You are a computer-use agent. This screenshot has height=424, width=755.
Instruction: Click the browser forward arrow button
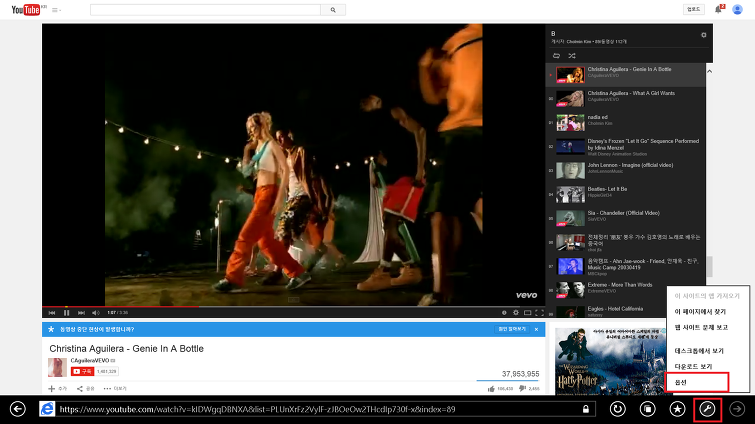(x=737, y=409)
